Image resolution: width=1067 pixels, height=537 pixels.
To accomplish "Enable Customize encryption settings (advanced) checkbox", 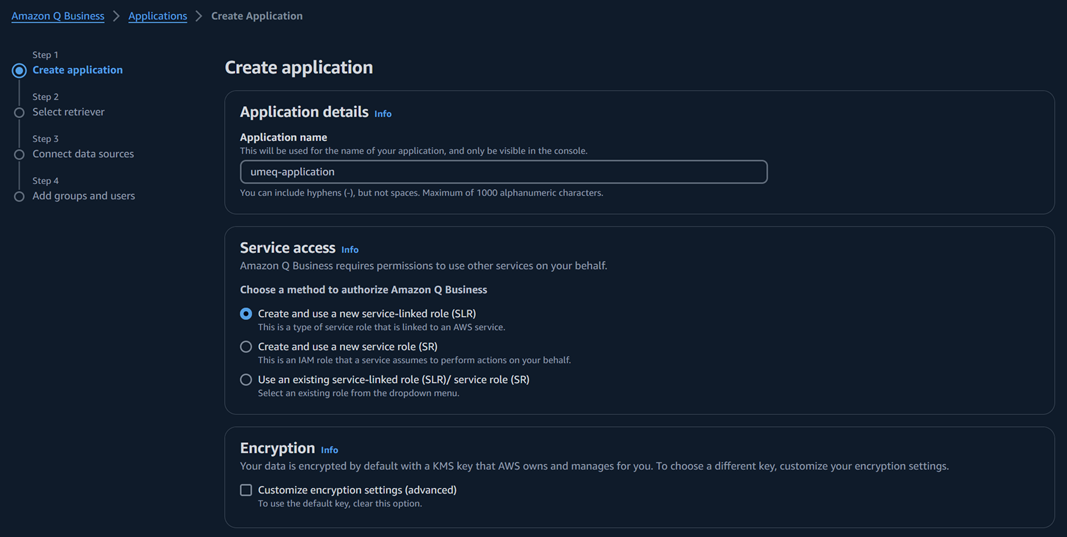I will [x=246, y=490].
